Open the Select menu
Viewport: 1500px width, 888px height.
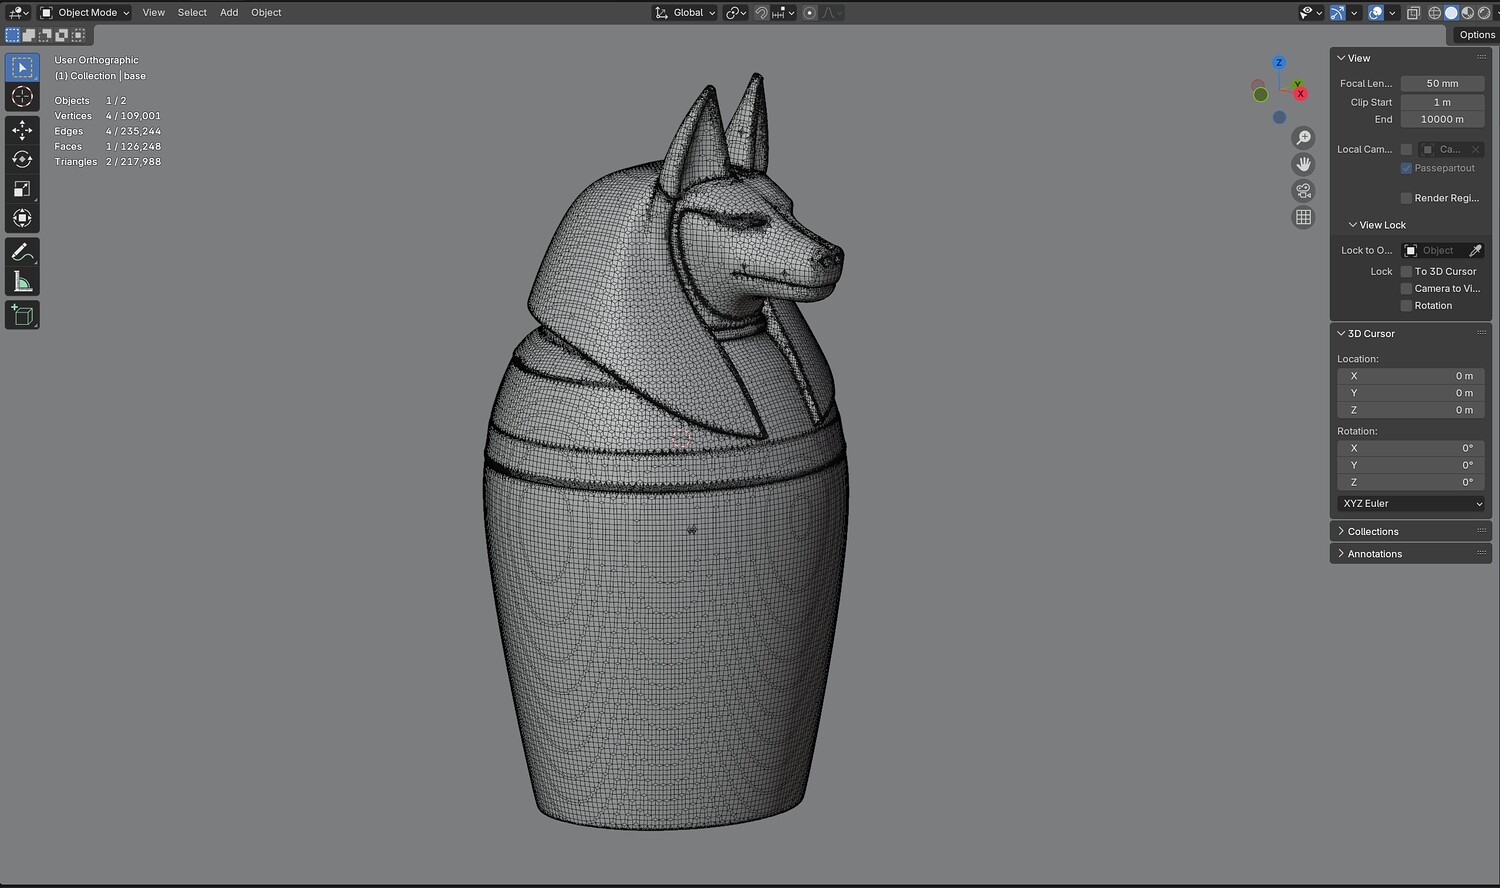pos(192,13)
